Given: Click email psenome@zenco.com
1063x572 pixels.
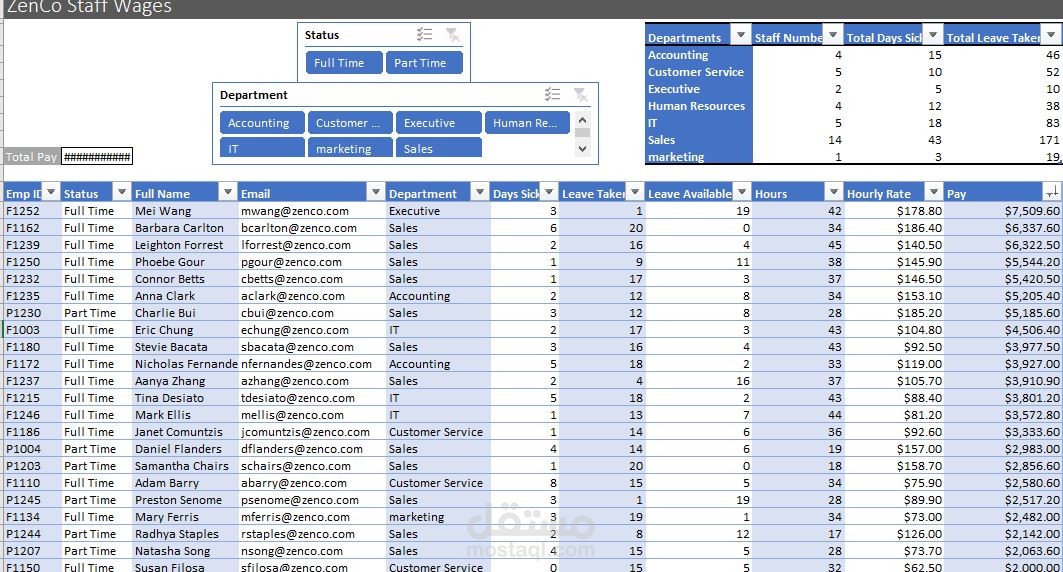Looking at the screenshot, I should (x=300, y=499).
